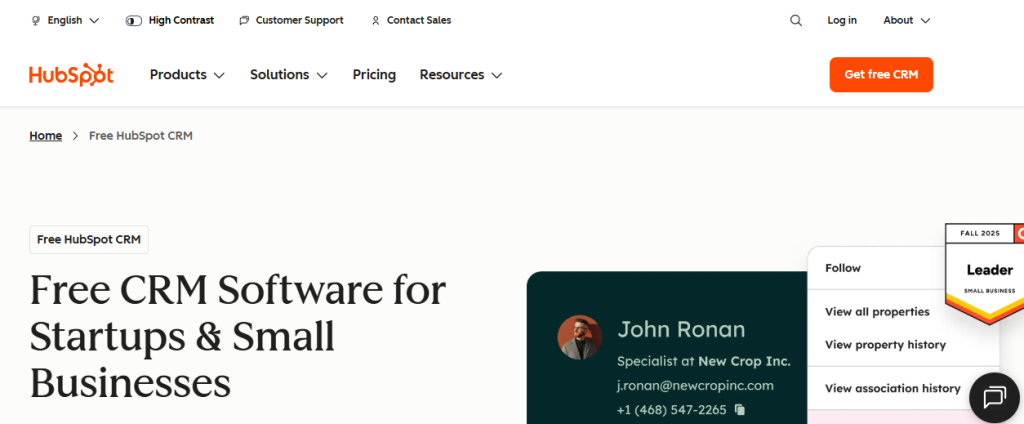
Task: Toggle the High Contrast switch
Action: (134, 20)
